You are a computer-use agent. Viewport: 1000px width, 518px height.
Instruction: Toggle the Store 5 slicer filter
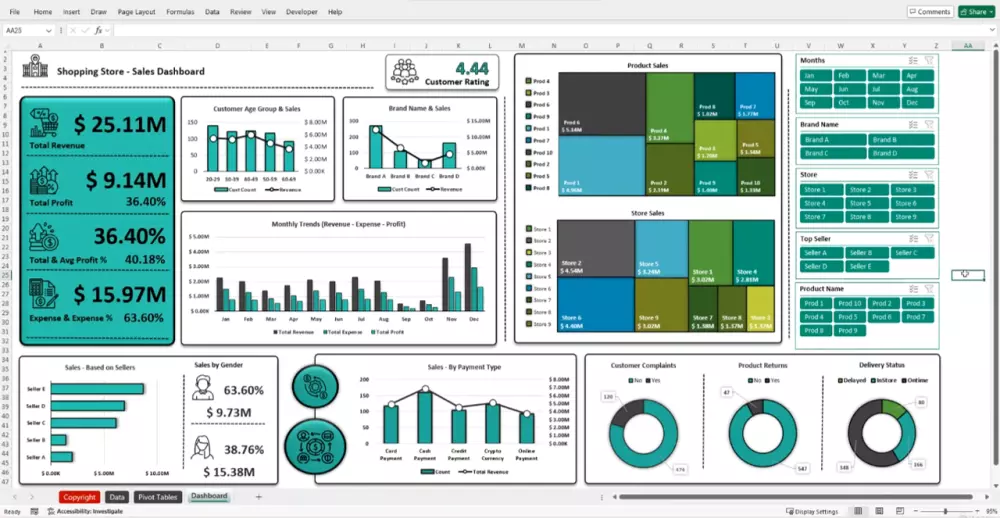pyautogui.click(x=867, y=204)
